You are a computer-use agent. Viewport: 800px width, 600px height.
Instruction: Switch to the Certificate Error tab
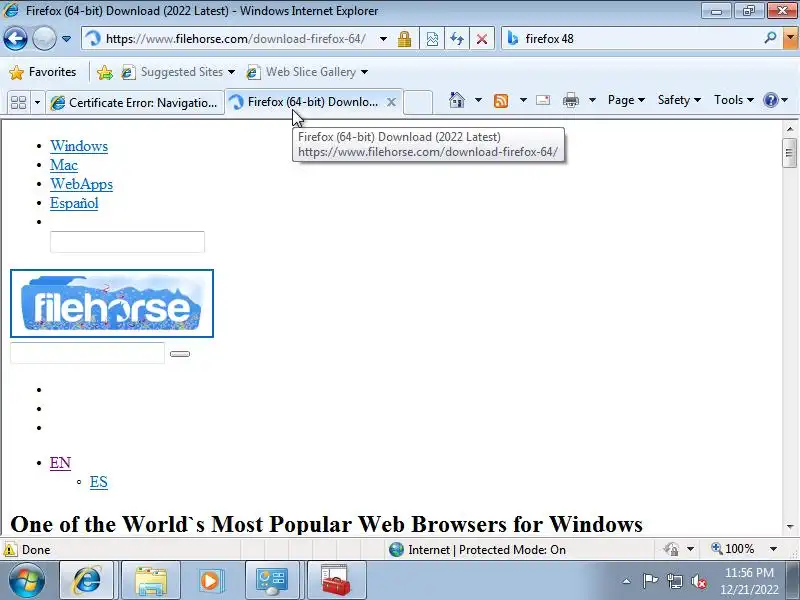click(x=135, y=103)
